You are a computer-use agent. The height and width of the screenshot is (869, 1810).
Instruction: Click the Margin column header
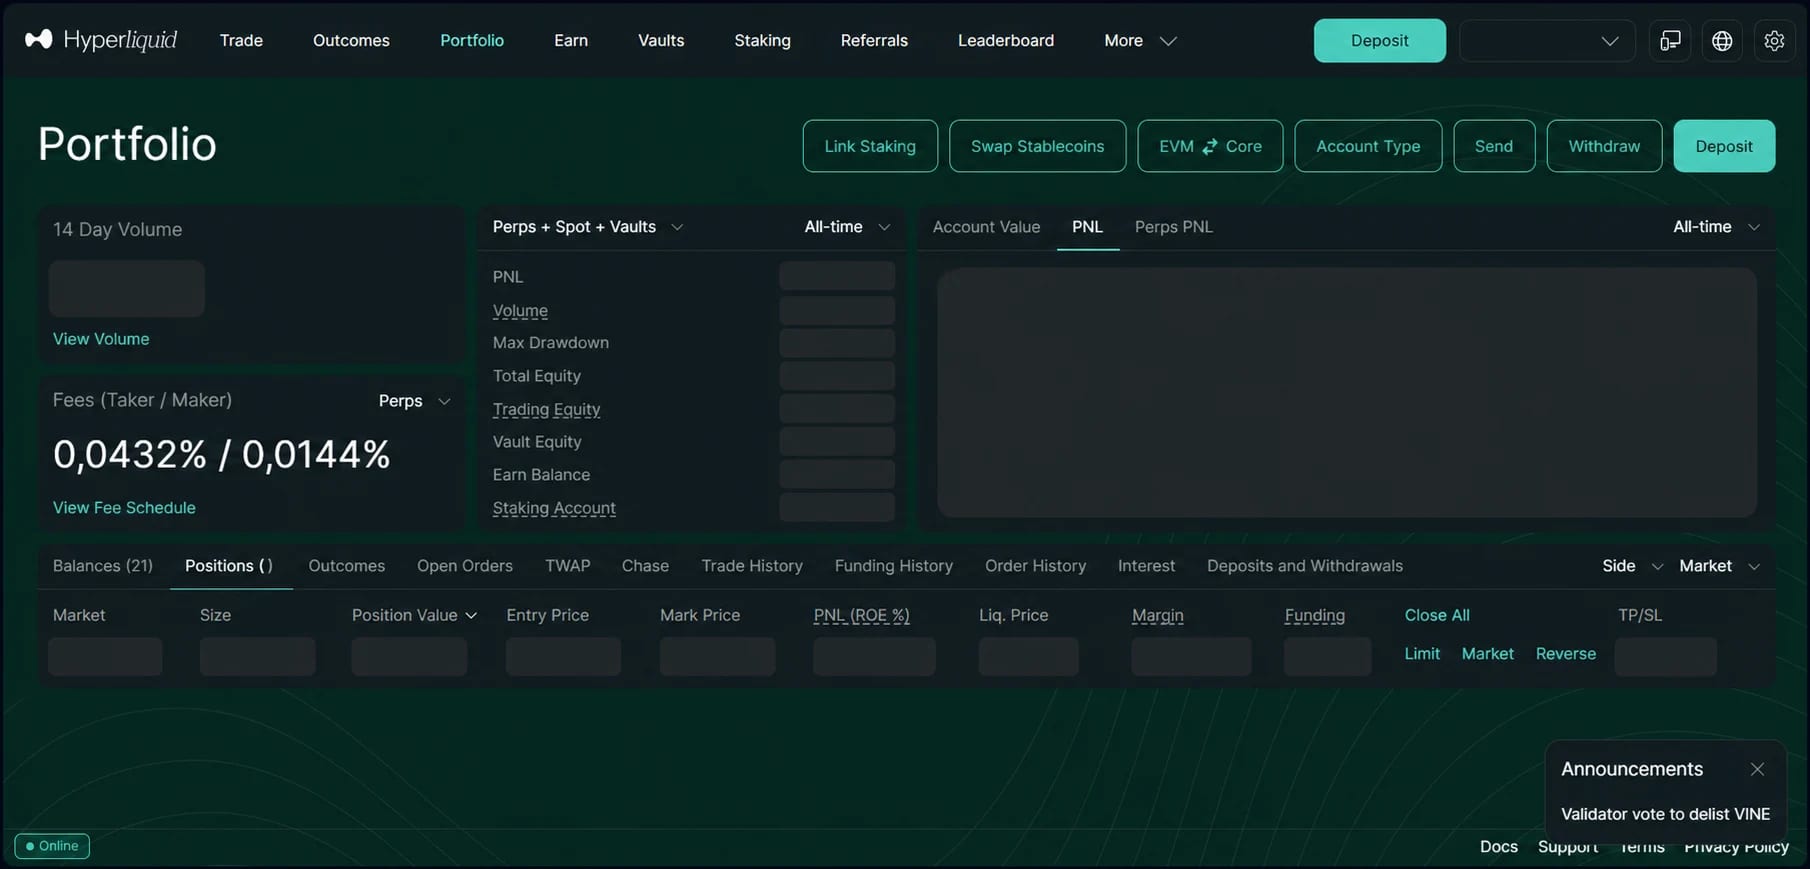(1157, 615)
